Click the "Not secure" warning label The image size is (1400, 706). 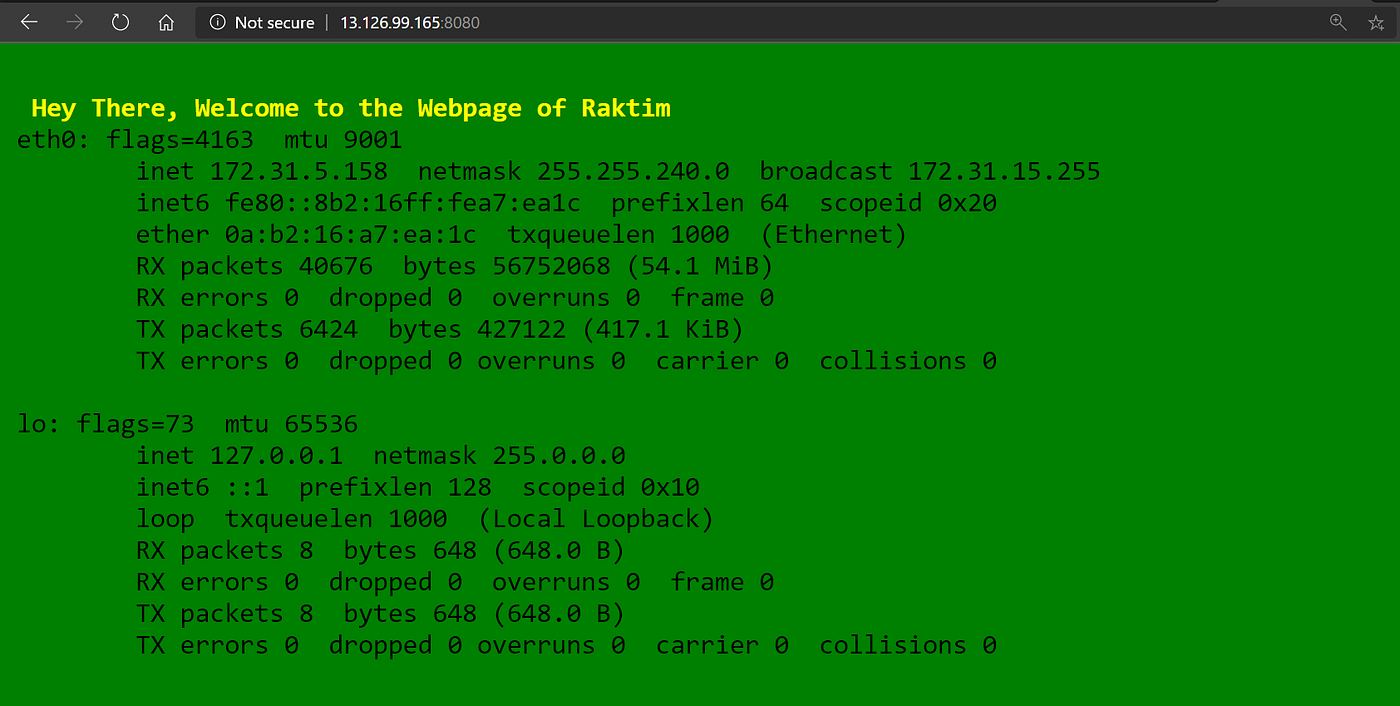tap(274, 22)
